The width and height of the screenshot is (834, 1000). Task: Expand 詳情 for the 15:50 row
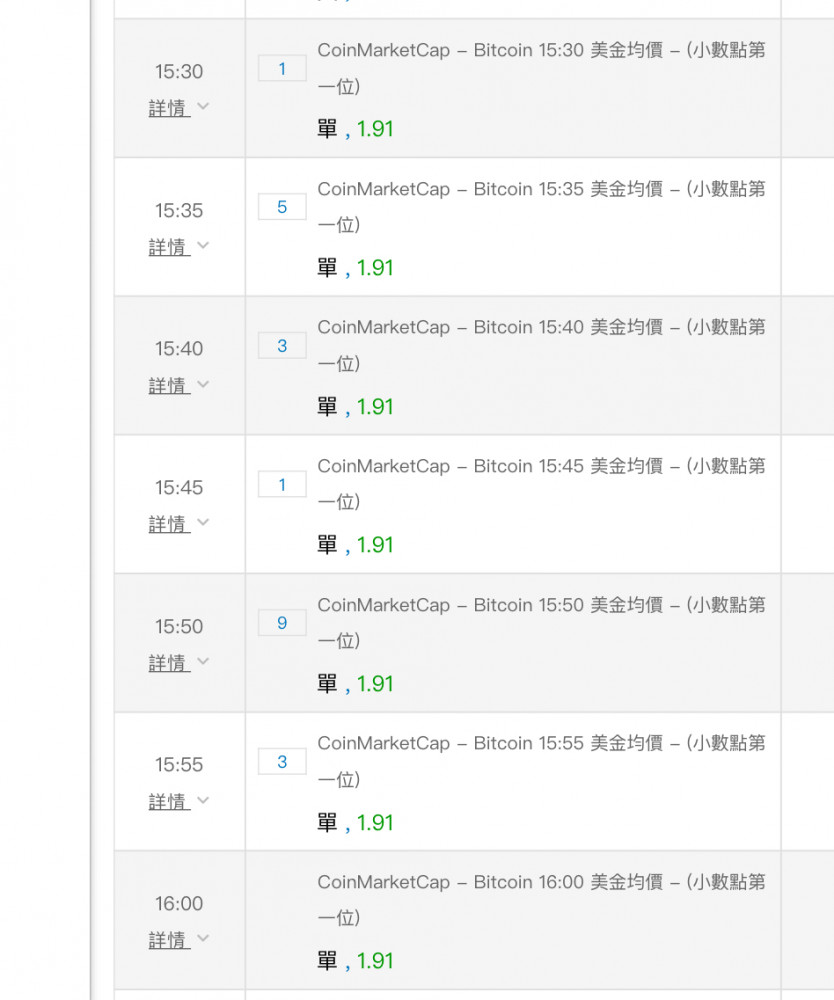pyautogui.click(x=179, y=663)
